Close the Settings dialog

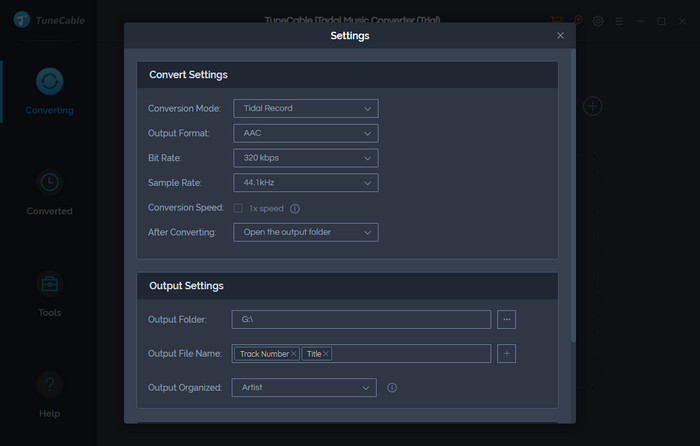point(560,36)
